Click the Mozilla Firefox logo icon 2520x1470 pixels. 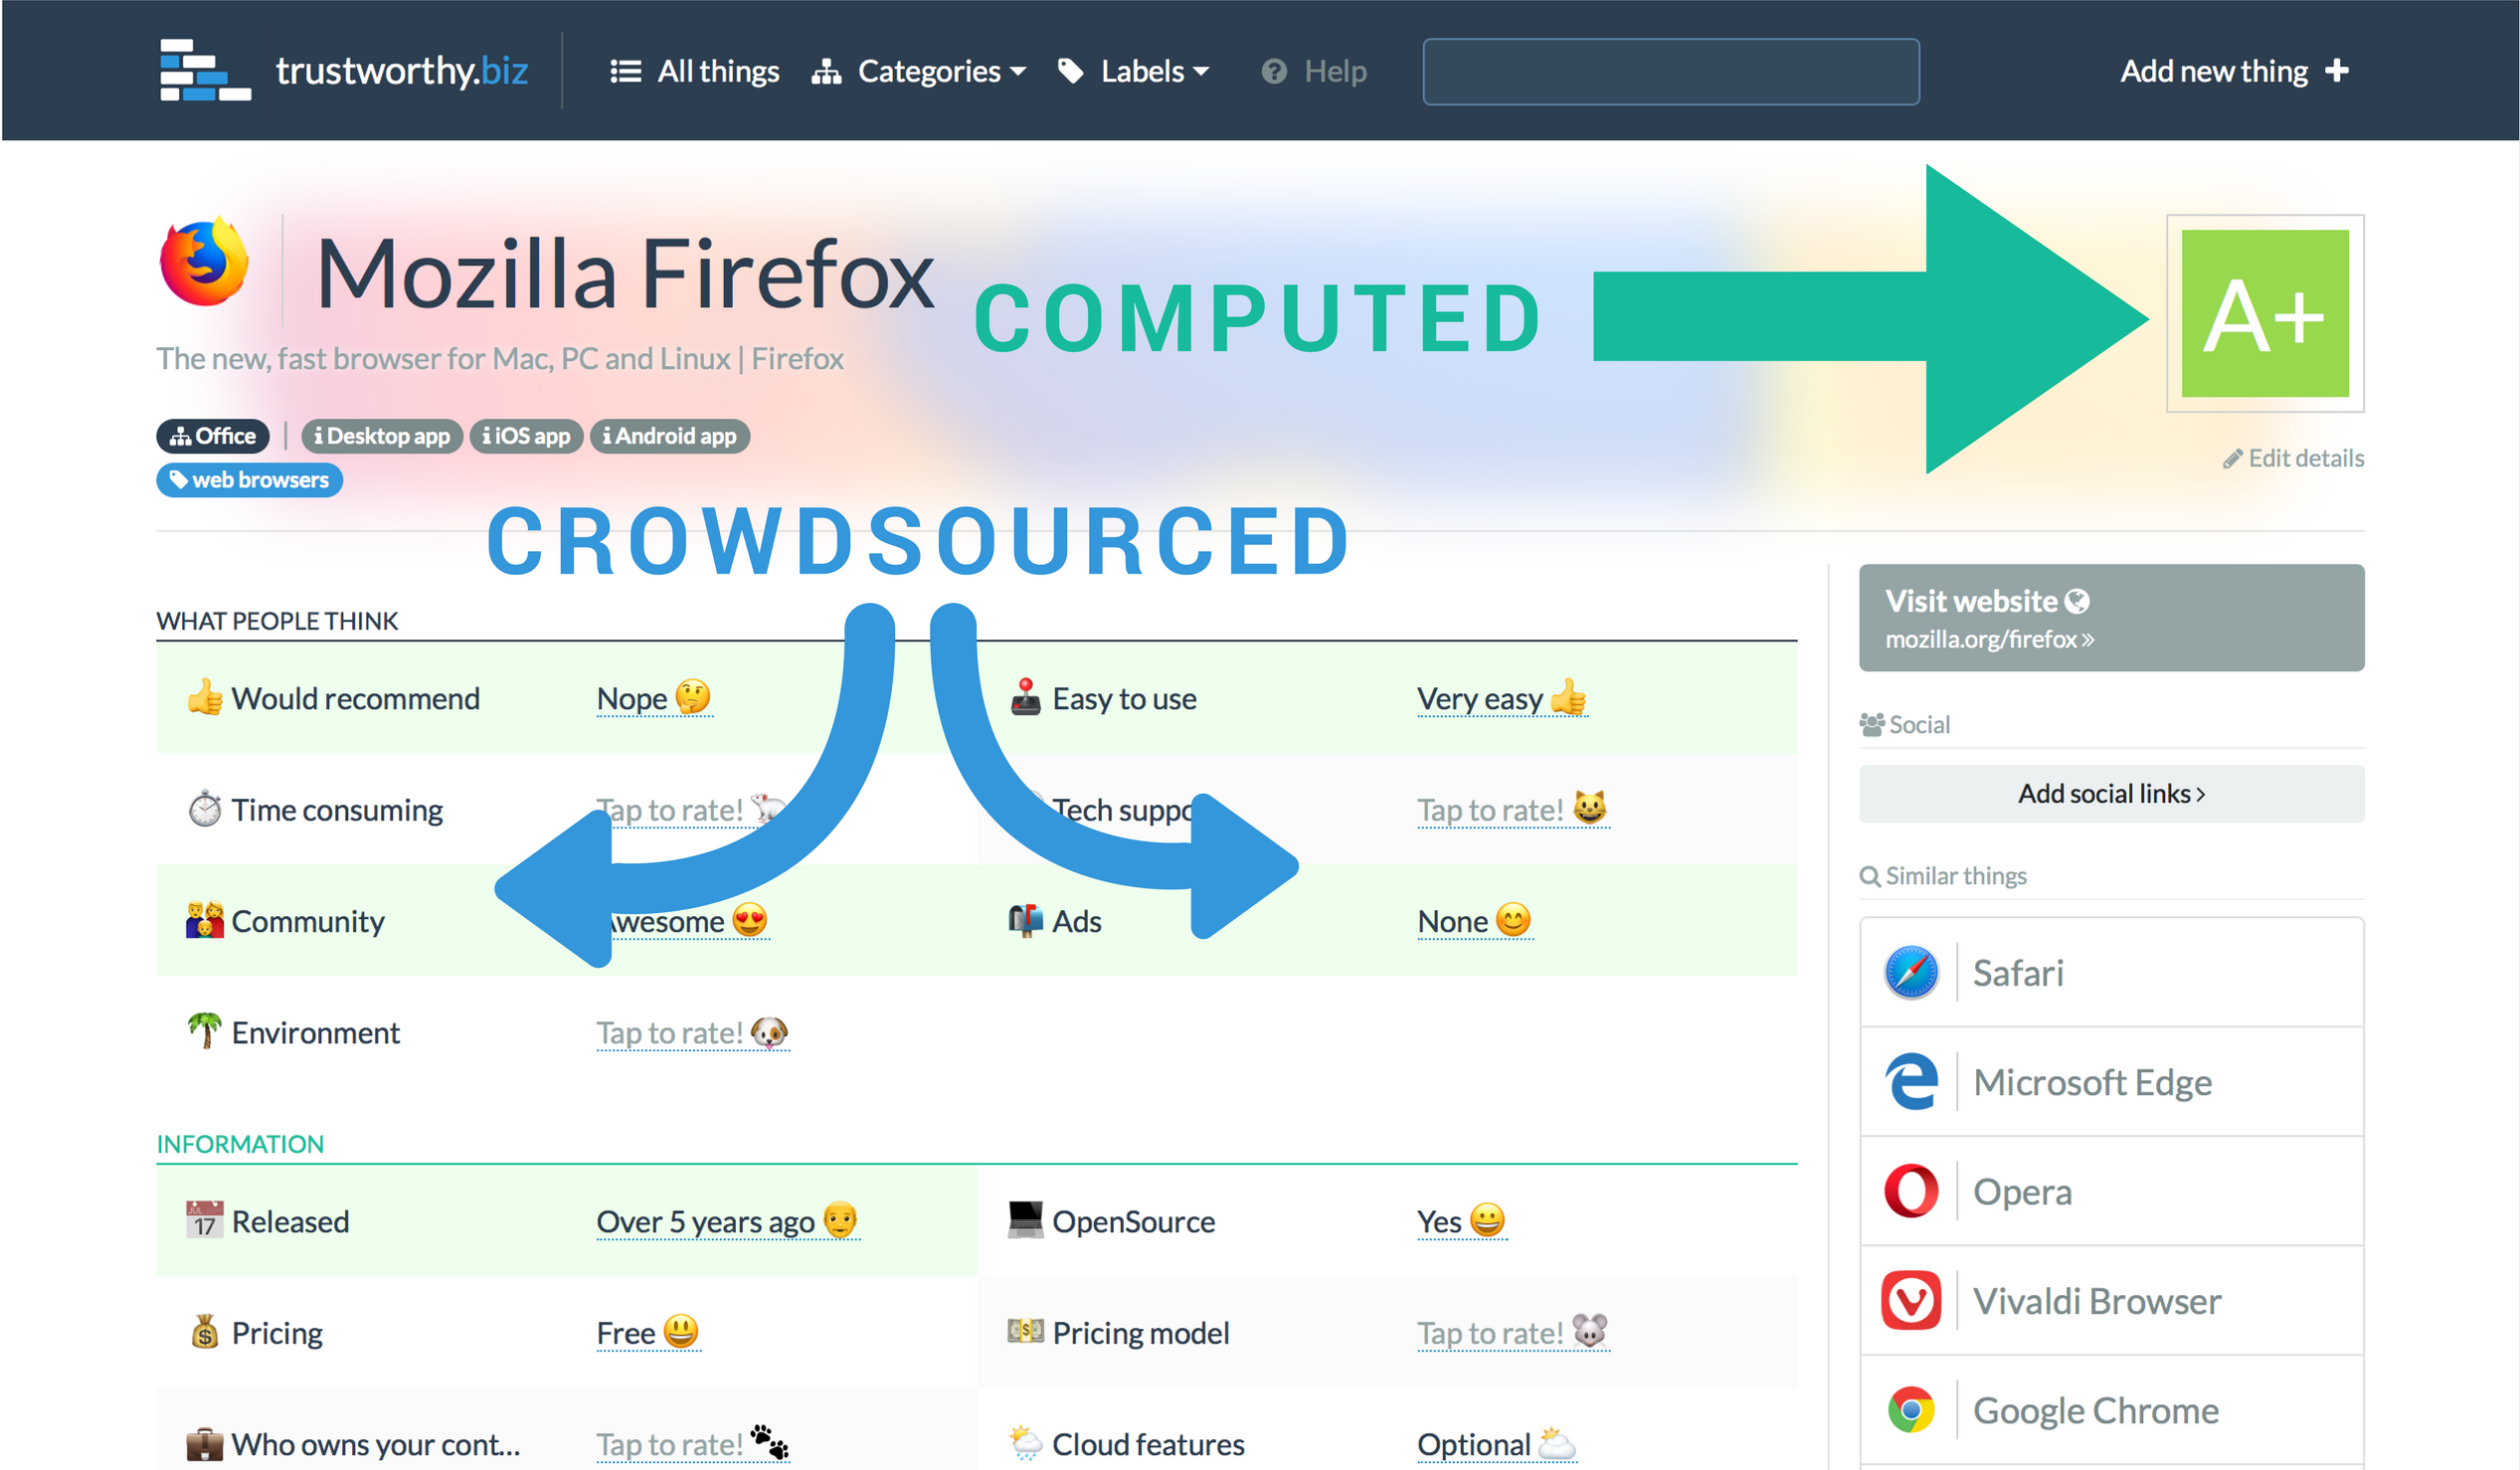(x=204, y=263)
